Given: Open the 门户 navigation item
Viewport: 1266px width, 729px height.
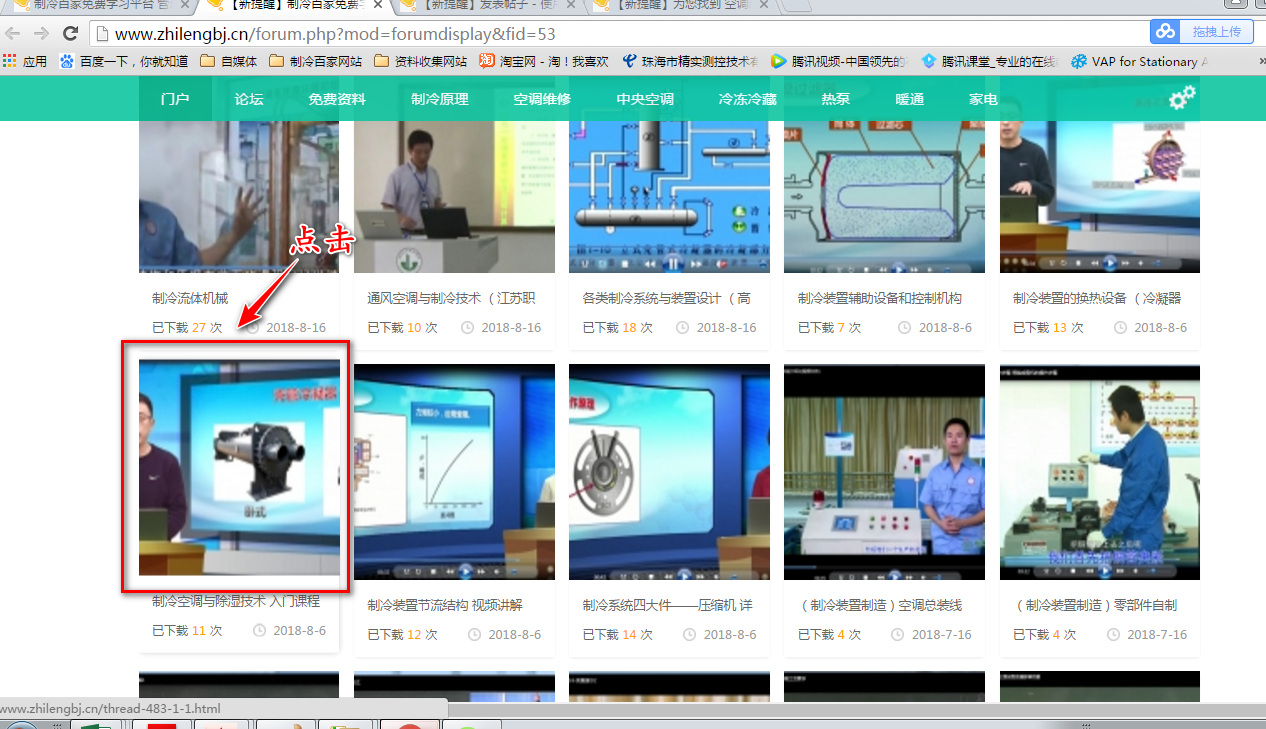Looking at the screenshot, I should [x=175, y=99].
